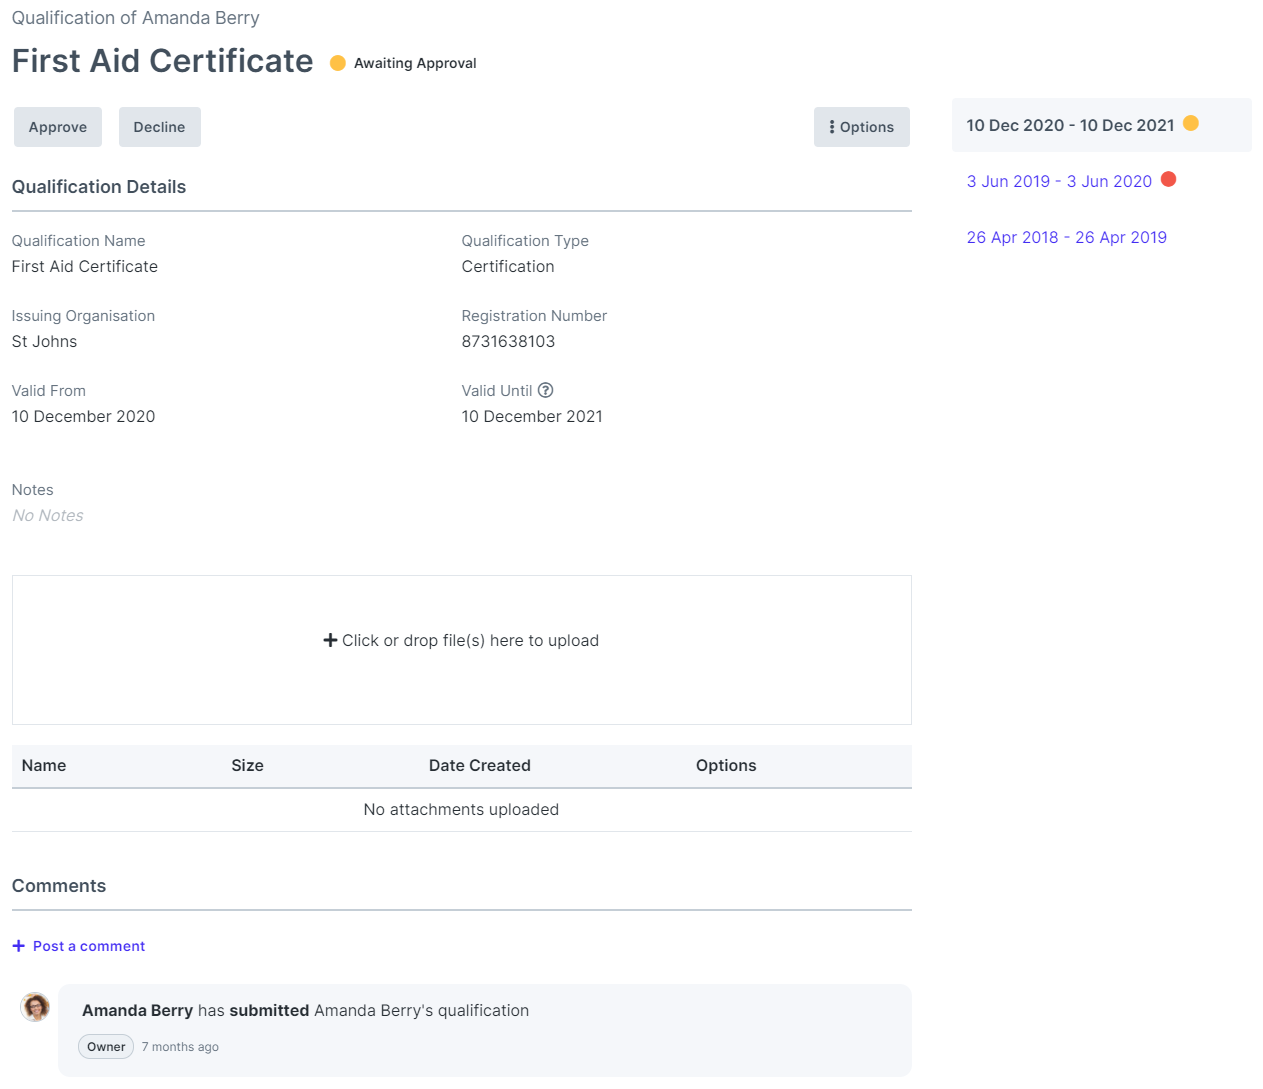Open the 26 Apr 2018 - 26 Apr 2019 record
This screenshot has height=1089, width=1263.
(x=1066, y=237)
